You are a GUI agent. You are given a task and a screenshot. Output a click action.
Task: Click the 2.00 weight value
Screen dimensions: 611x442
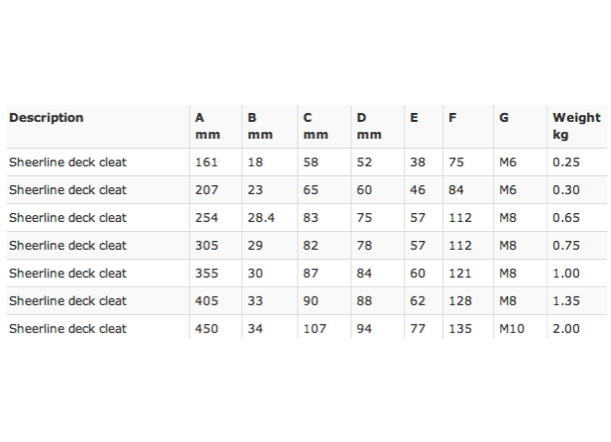(x=566, y=329)
